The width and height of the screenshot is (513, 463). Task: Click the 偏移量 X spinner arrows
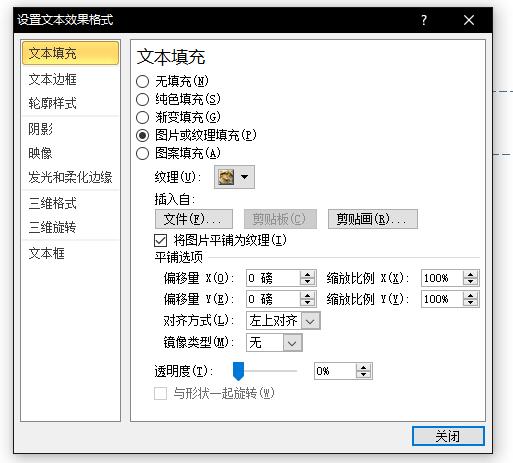(307, 278)
